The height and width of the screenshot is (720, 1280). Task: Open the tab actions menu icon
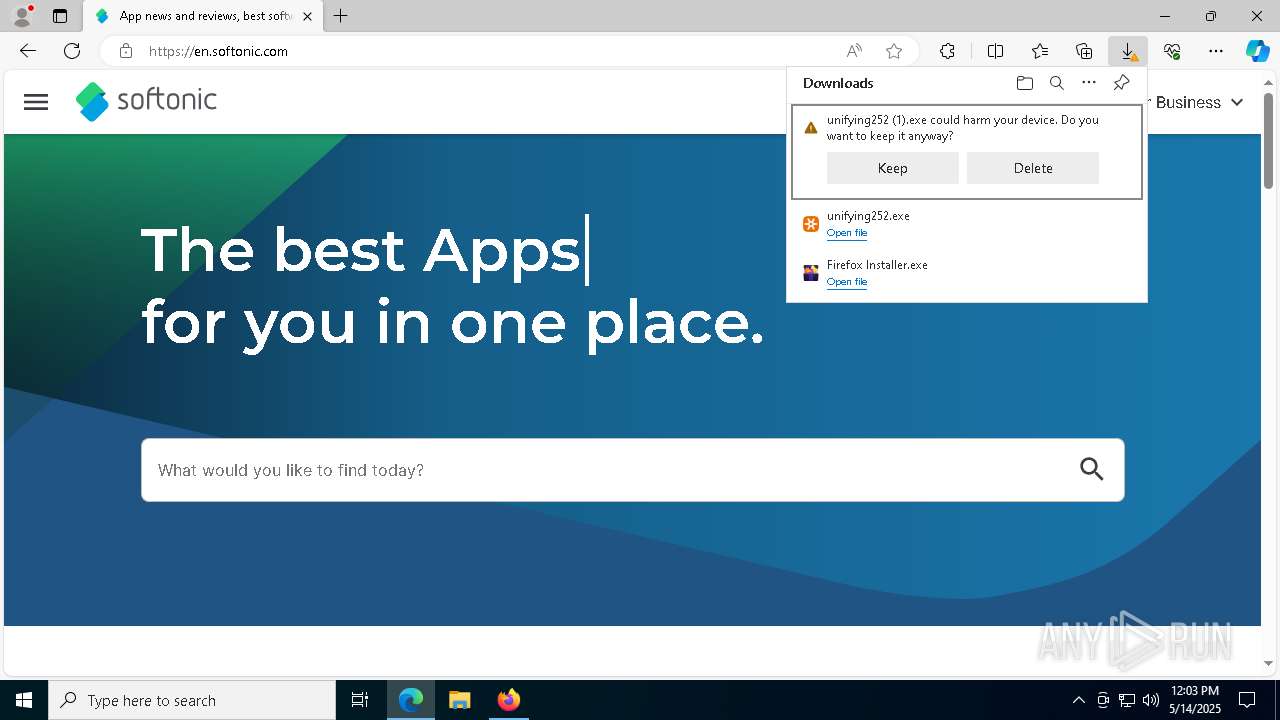point(60,16)
